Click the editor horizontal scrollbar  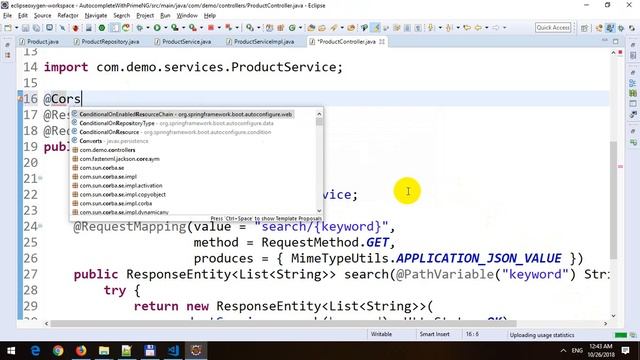tap(283, 324)
